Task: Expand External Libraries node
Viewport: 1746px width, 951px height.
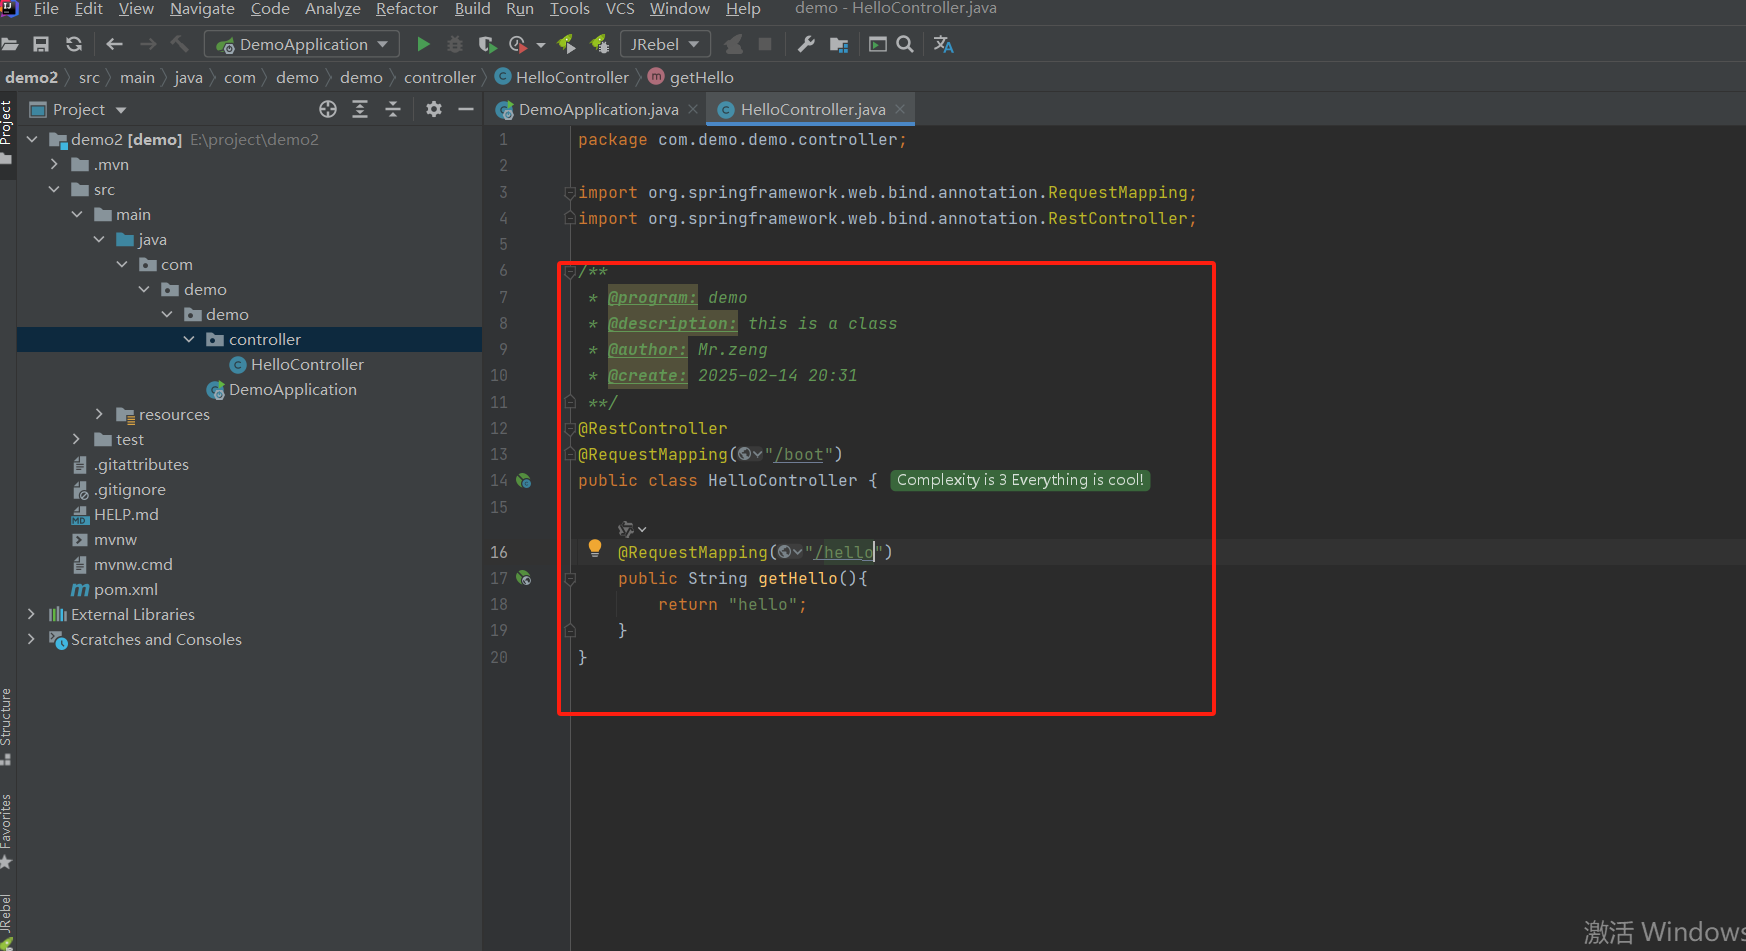Action: (x=31, y=614)
